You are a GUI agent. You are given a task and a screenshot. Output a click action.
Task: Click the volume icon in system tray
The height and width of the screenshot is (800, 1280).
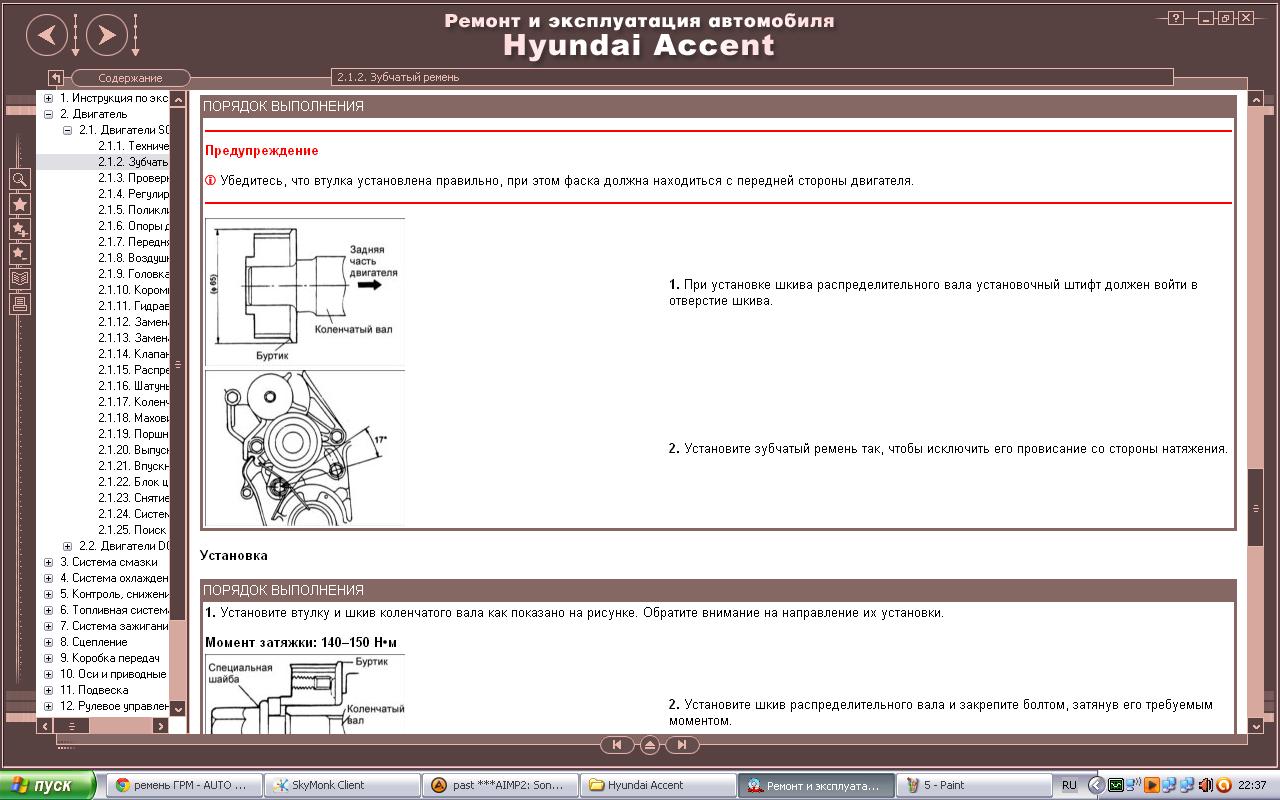[x=1206, y=785]
